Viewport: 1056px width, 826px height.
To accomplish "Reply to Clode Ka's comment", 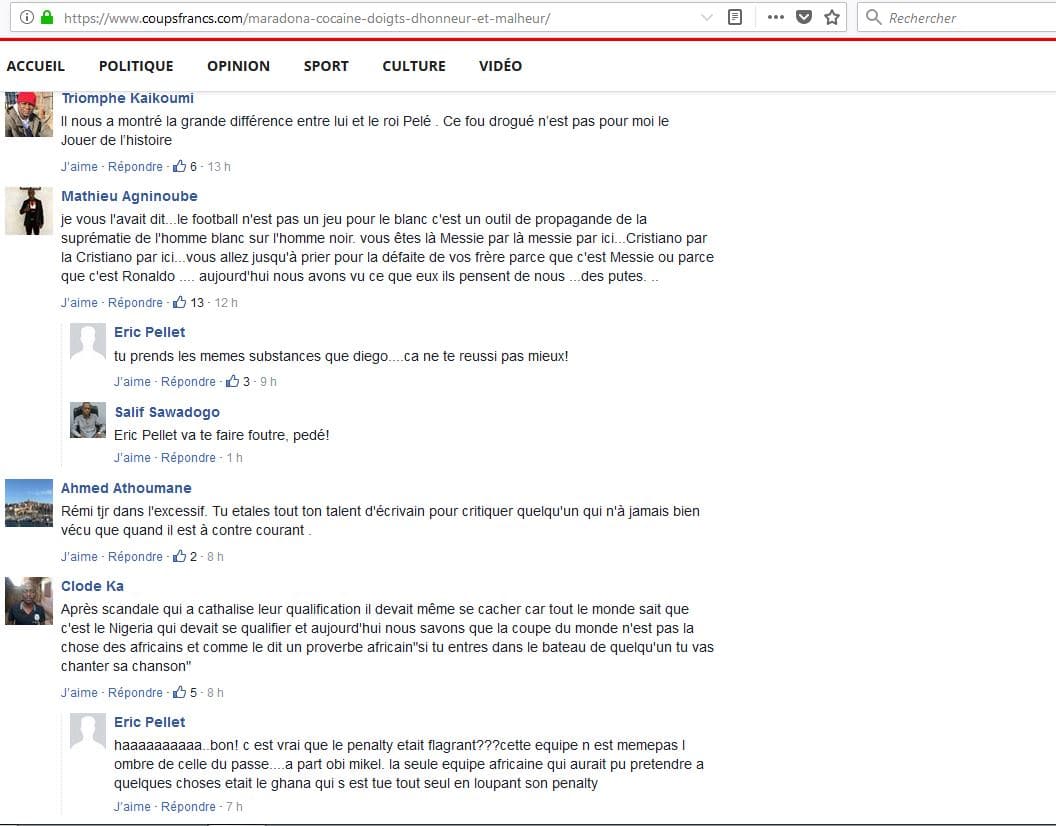I will coord(135,693).
